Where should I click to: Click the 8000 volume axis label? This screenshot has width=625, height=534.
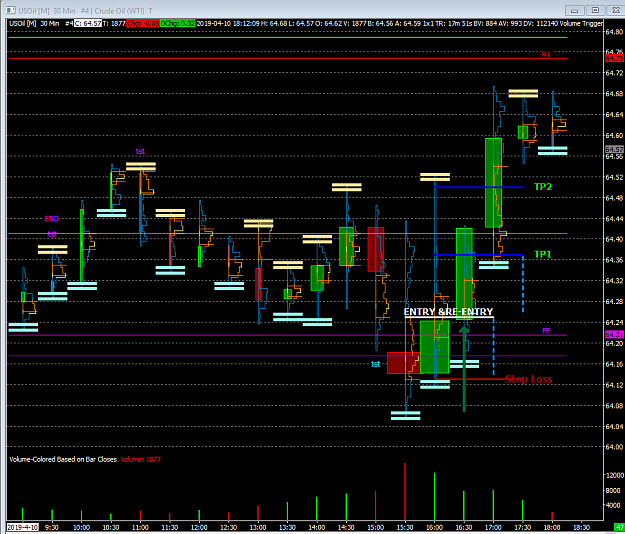[x=613, y=491]
